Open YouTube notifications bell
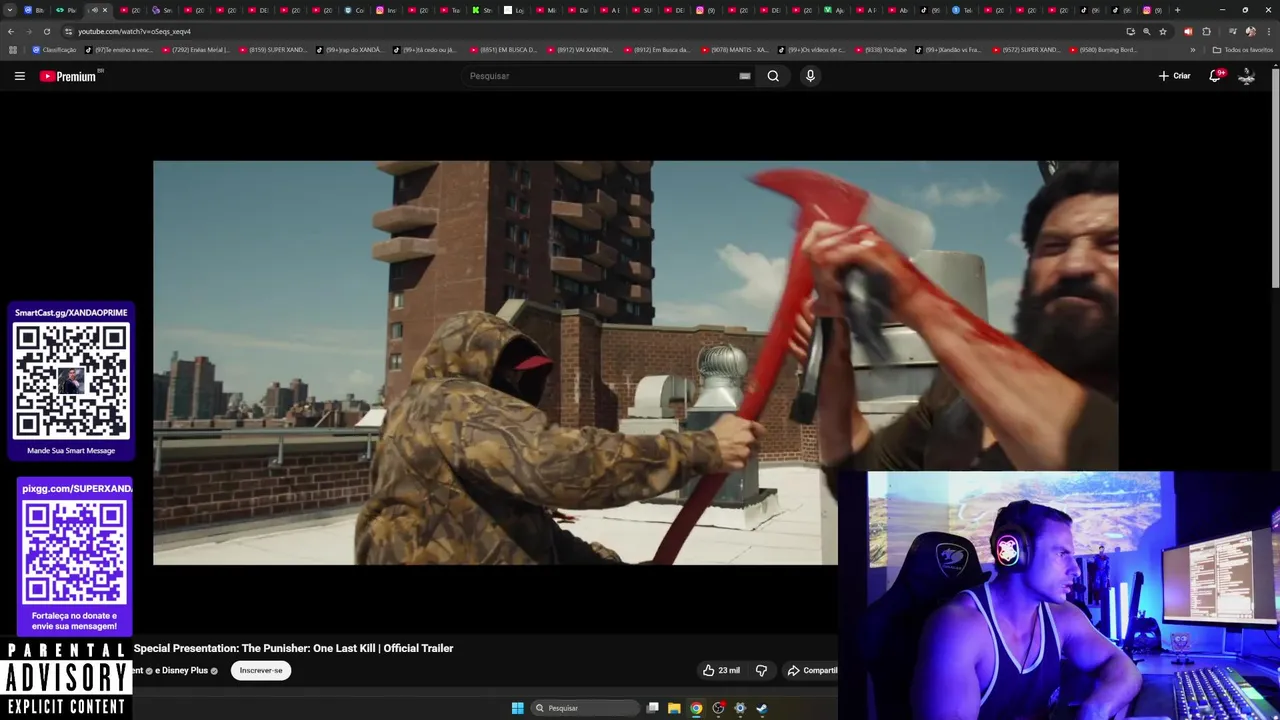1280x720 pixels. 1216,76
